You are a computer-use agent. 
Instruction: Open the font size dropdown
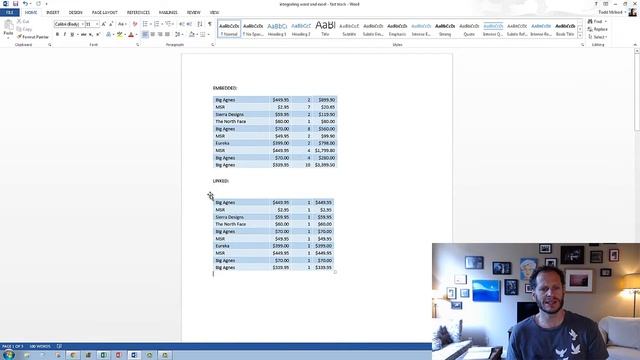click(x=97, y=24)
